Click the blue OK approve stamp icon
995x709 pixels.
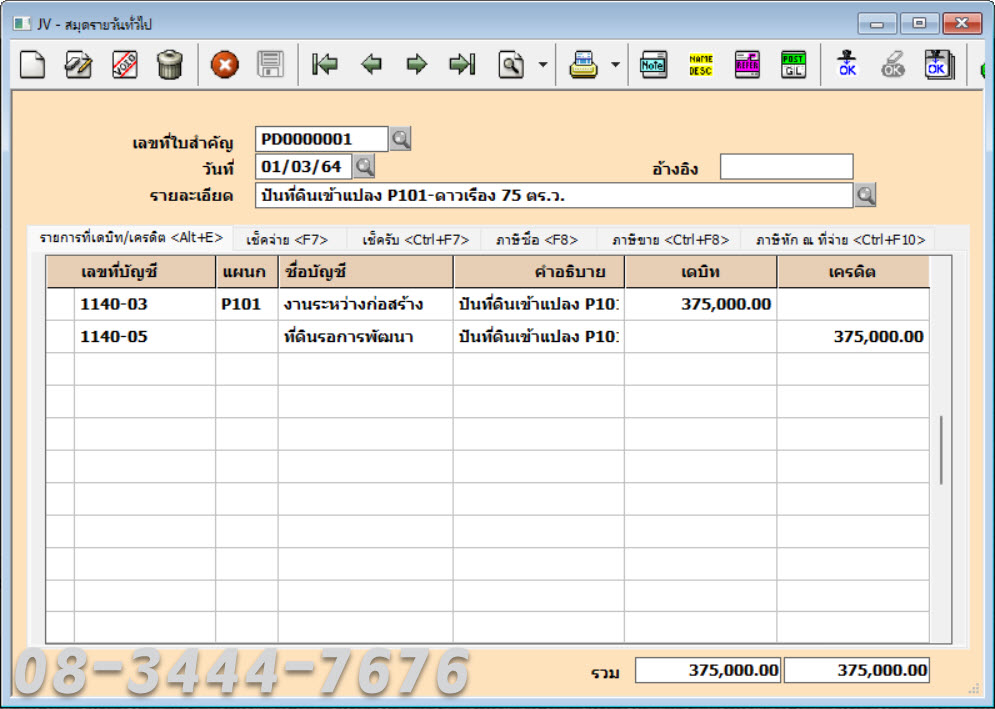[847, 64]
